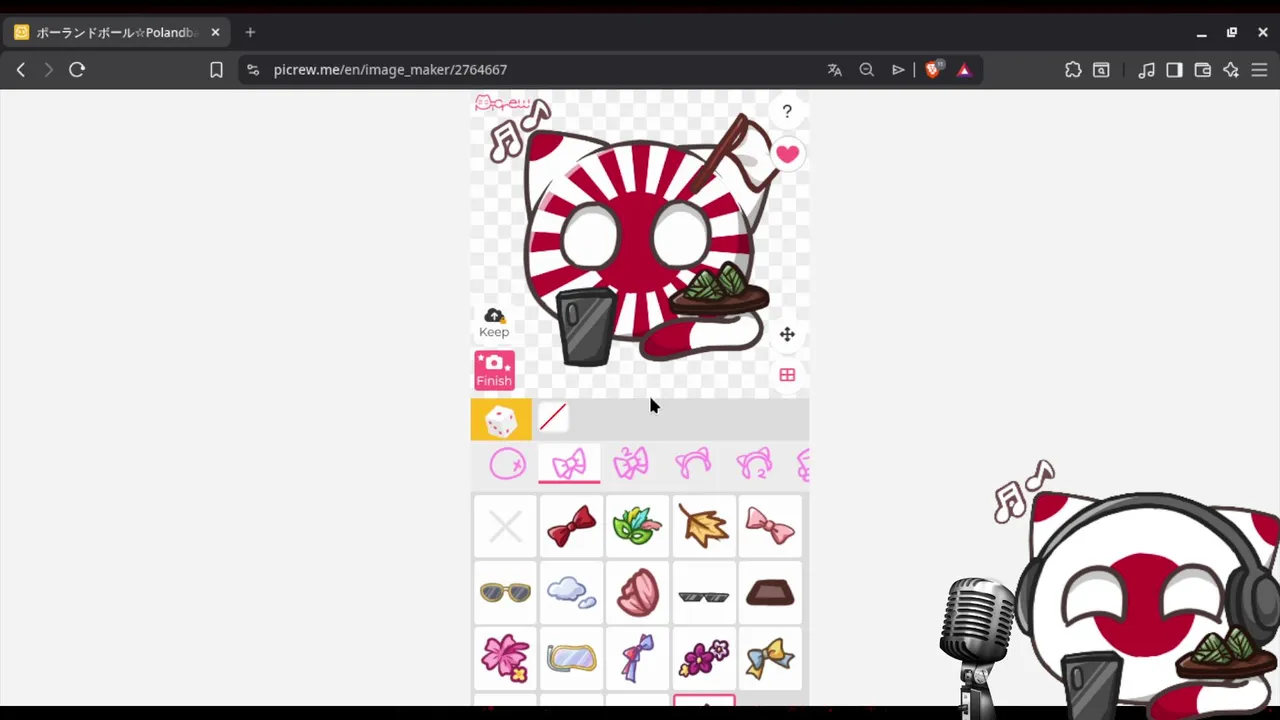The width and height of the screenshot is (1280, 720).
Task: Click the zoom out magnifier icon
Action: point(867,70)
